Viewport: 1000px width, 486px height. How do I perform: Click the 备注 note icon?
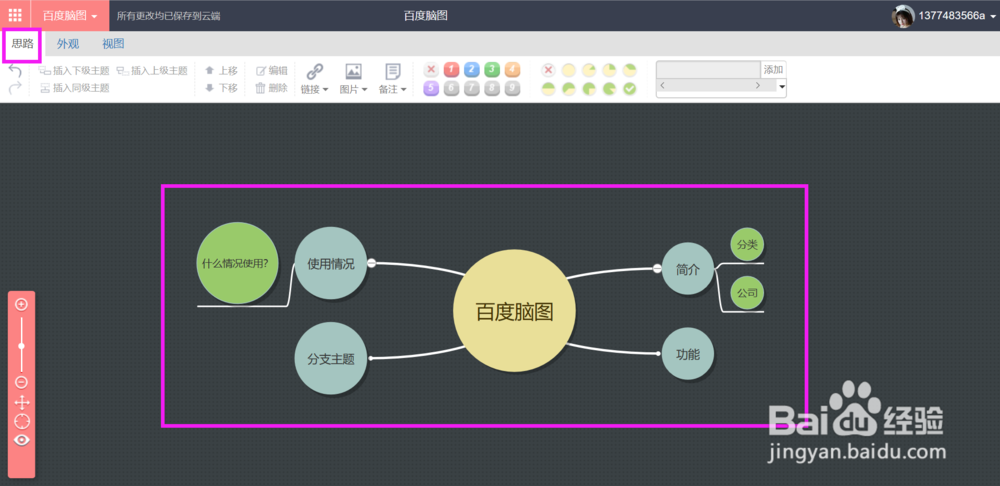tap(393, 71)
